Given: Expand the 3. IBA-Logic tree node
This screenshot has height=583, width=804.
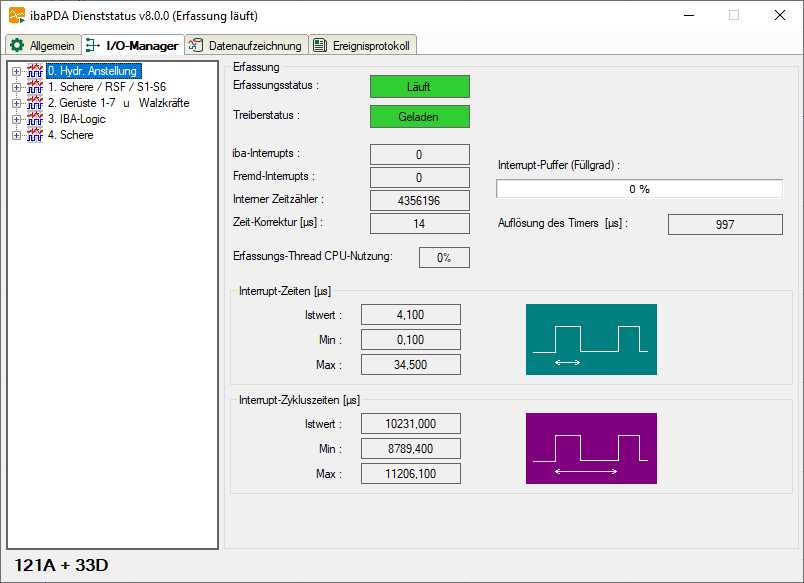Looking at the screenshot, I should click(x=16, y=119).
